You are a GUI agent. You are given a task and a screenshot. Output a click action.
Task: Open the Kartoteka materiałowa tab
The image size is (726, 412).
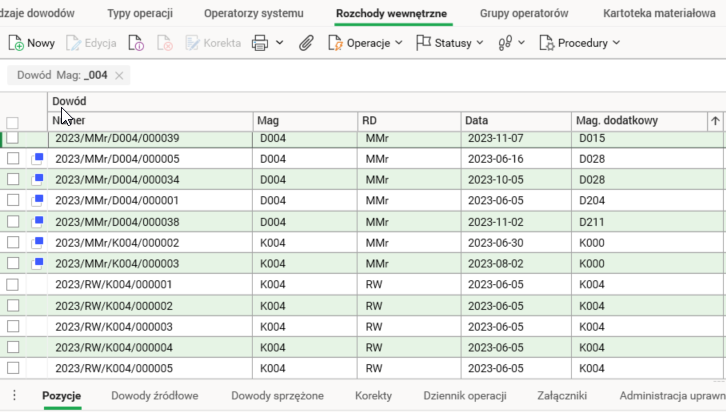pos(659,13)
